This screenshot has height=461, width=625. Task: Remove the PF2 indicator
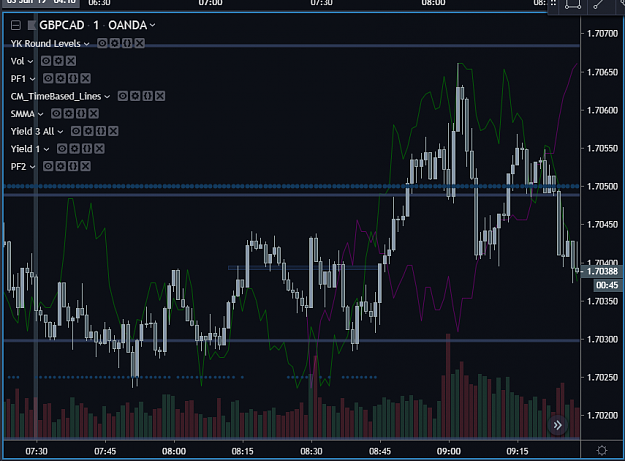tap(85, 166)
